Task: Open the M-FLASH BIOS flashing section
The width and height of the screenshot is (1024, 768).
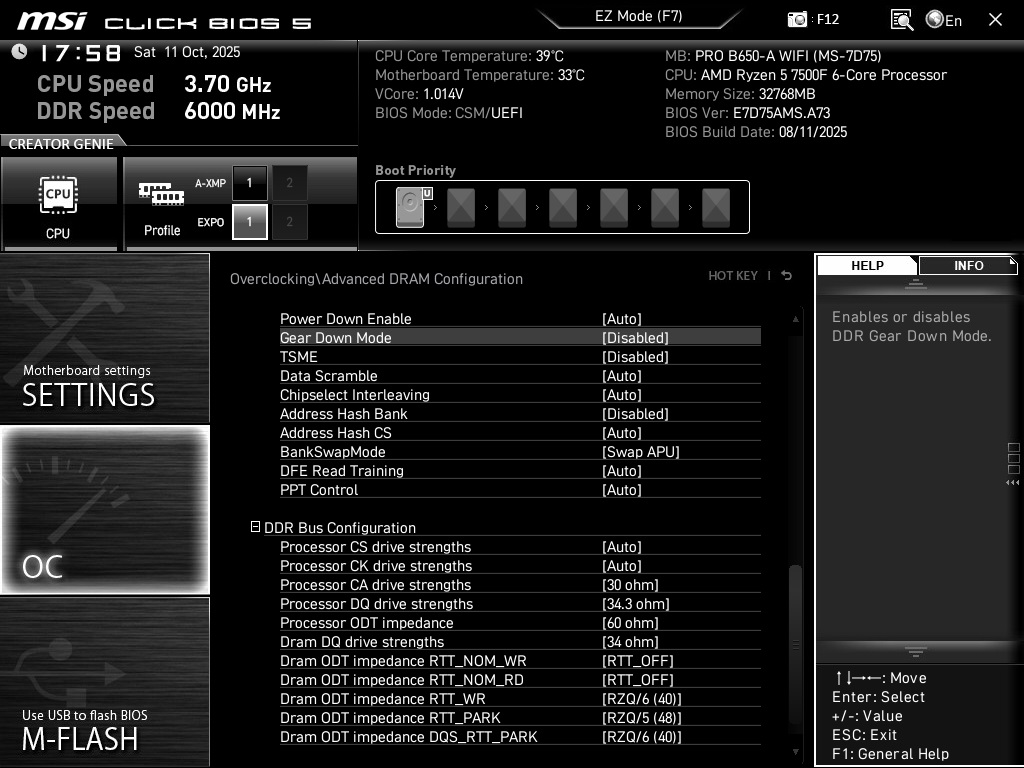Action: pos(104,682)
